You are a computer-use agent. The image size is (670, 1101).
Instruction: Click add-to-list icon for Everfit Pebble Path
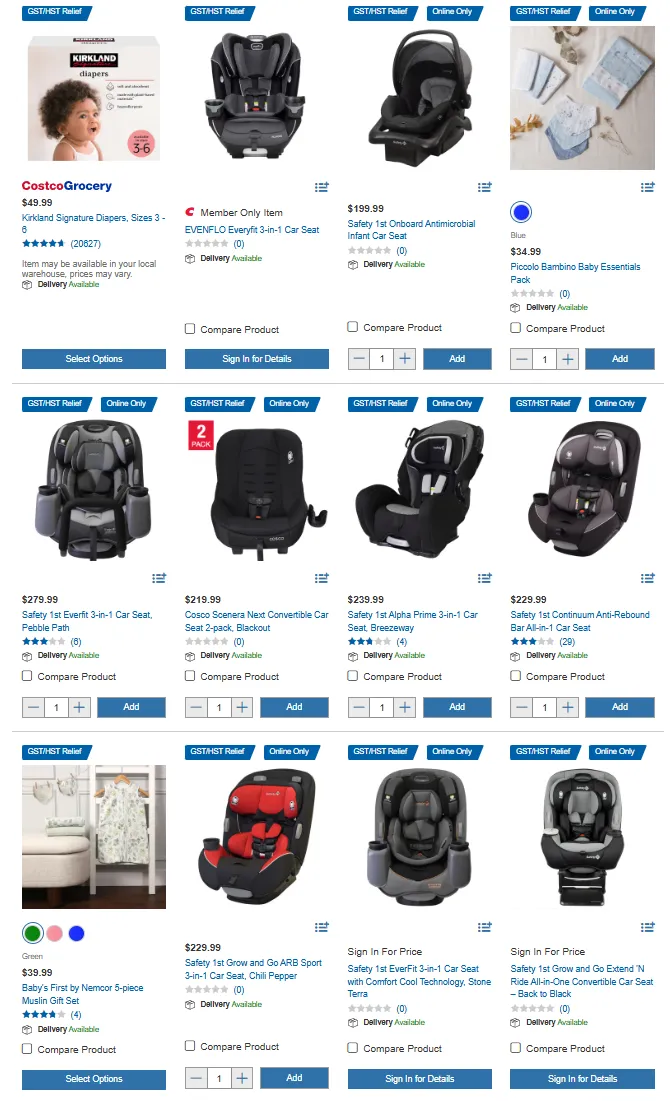[x=159, y=578]
